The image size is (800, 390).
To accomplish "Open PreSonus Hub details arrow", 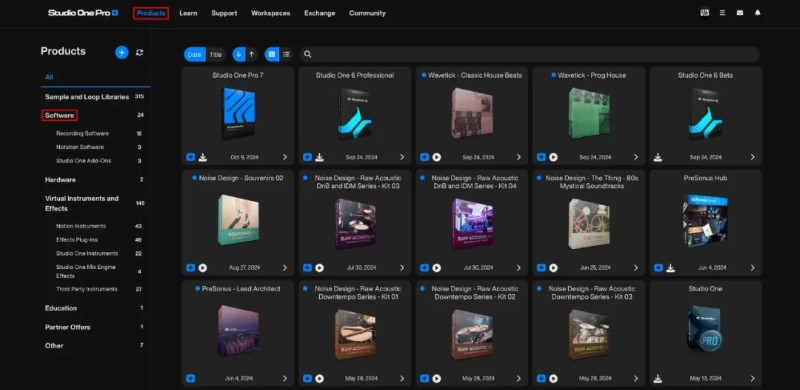I will [753, 267].
